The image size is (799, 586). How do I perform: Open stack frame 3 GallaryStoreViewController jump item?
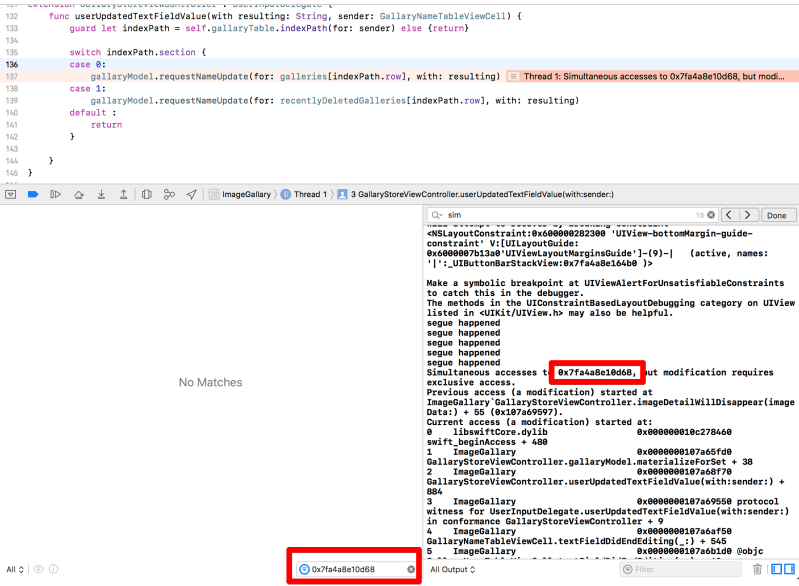[x=476, y=194]
